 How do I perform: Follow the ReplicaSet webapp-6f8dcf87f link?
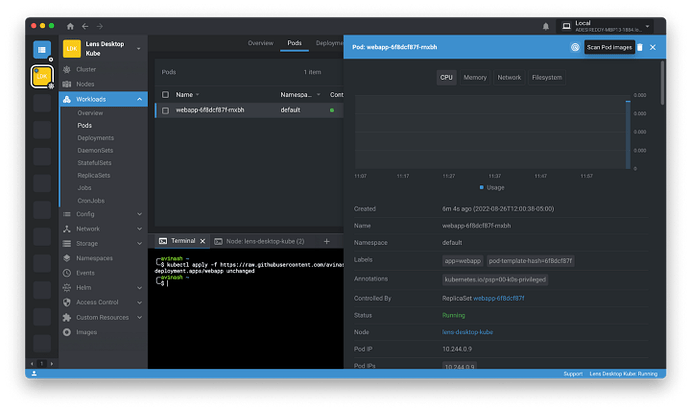coord(499,298)
